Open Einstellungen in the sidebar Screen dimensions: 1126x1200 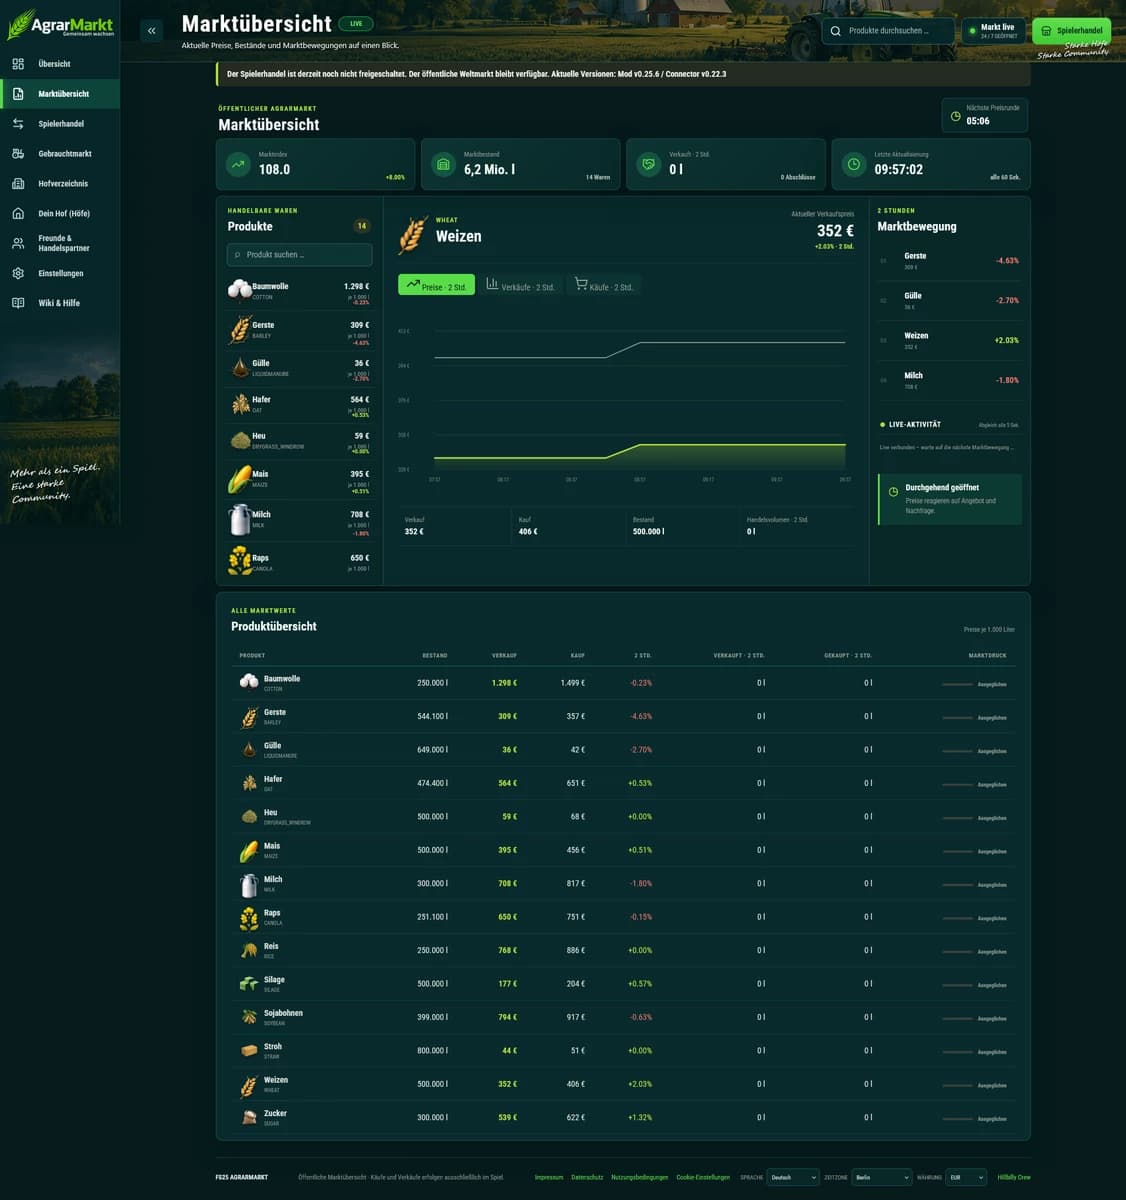tap(60, 273)
